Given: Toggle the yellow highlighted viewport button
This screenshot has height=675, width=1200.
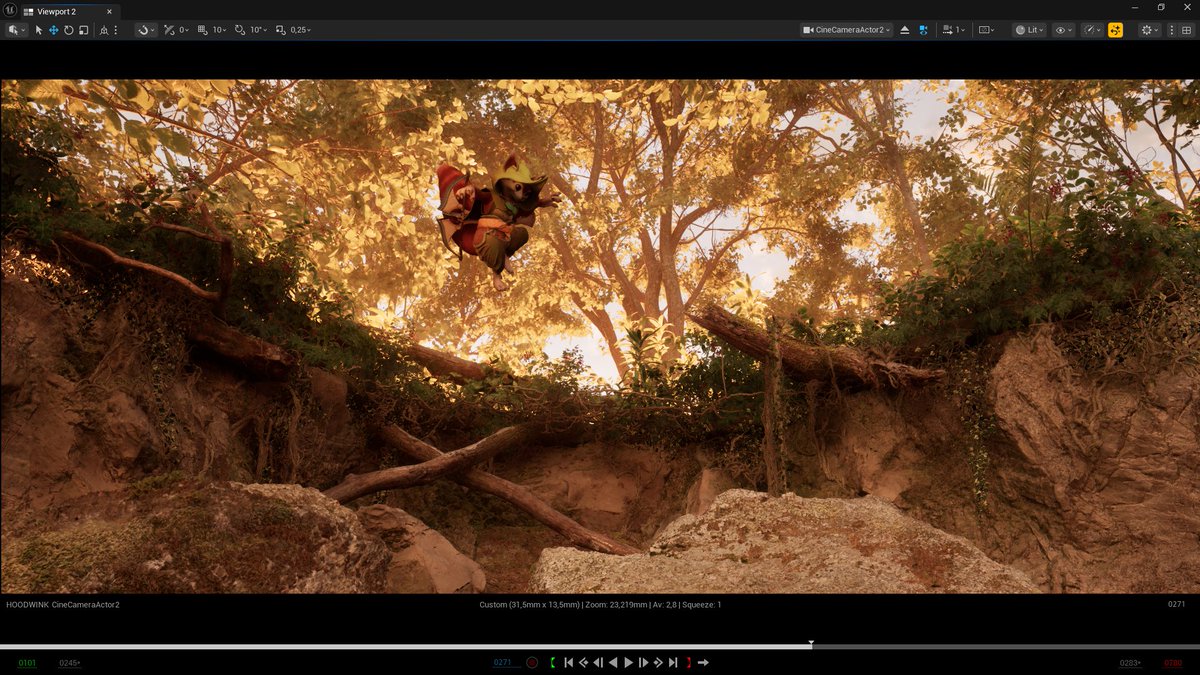Looking at the screenshot, I should [1115, 30].
